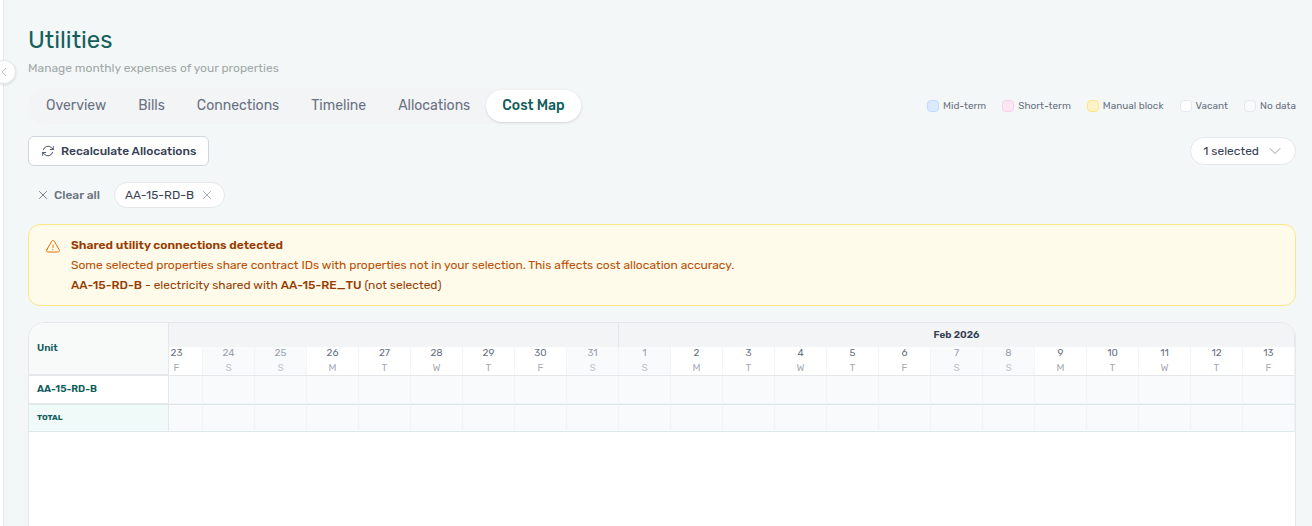Click the Shared utility connections detected heading
This screenshot has height=526, width=1312.
pyautogui.click(x=177, y=245)
